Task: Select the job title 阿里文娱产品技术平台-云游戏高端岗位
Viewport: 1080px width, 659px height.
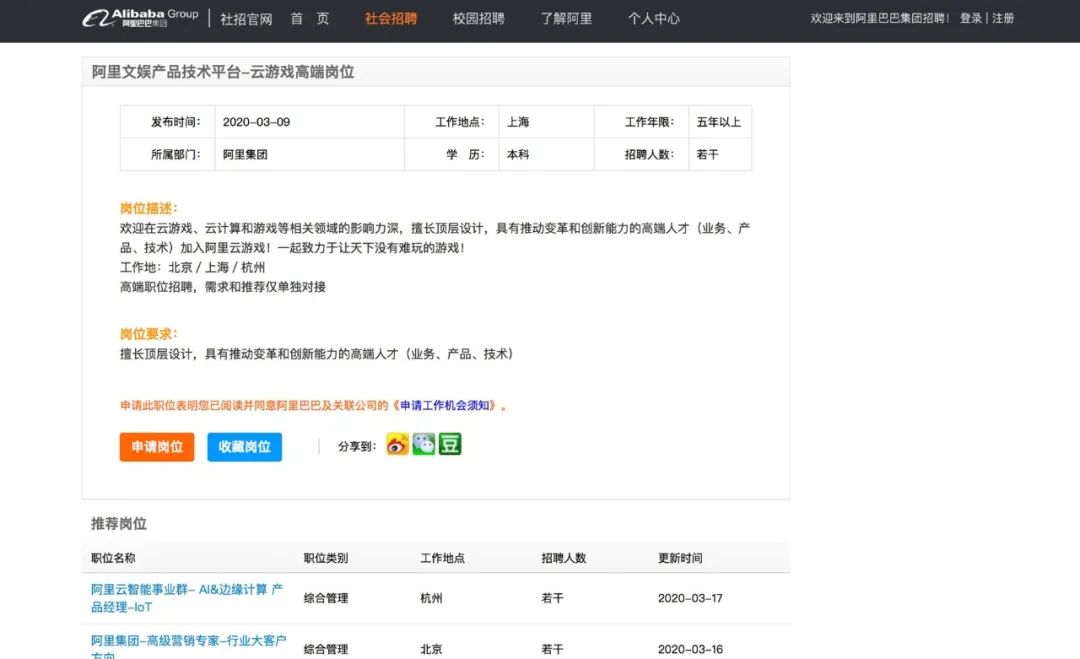Action: [222, 72]
